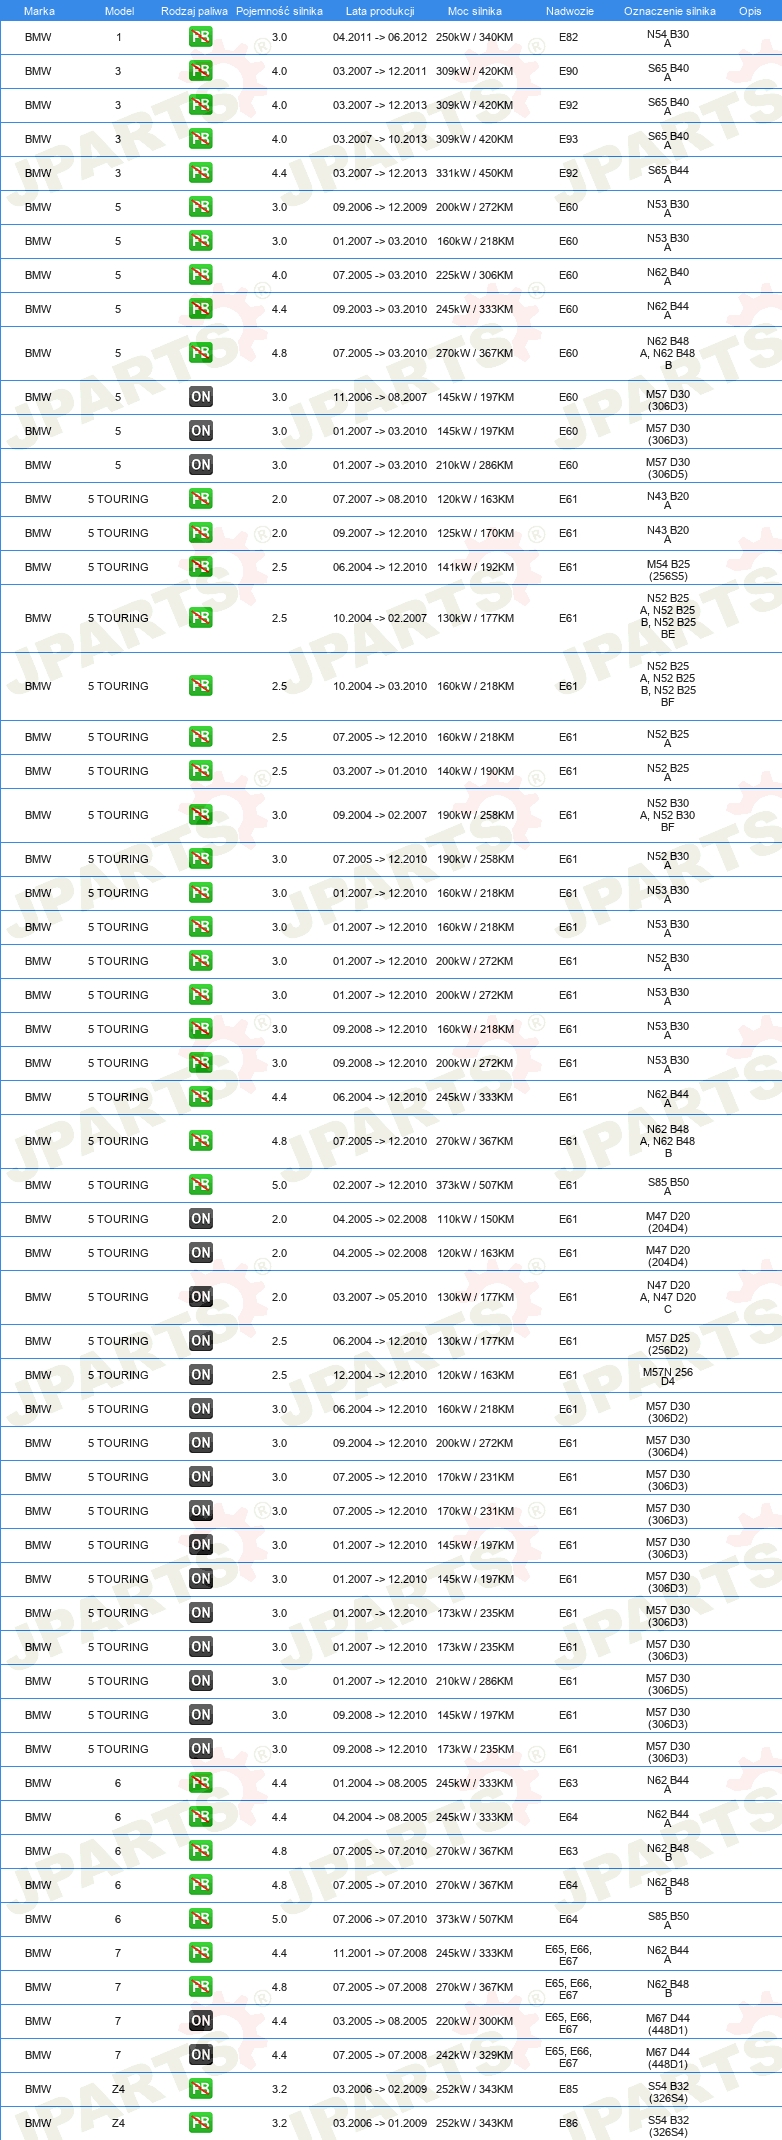Select the E85 body code cell
The image size is (782, 2140).
pyautogui.click(x=568, y=2089)
